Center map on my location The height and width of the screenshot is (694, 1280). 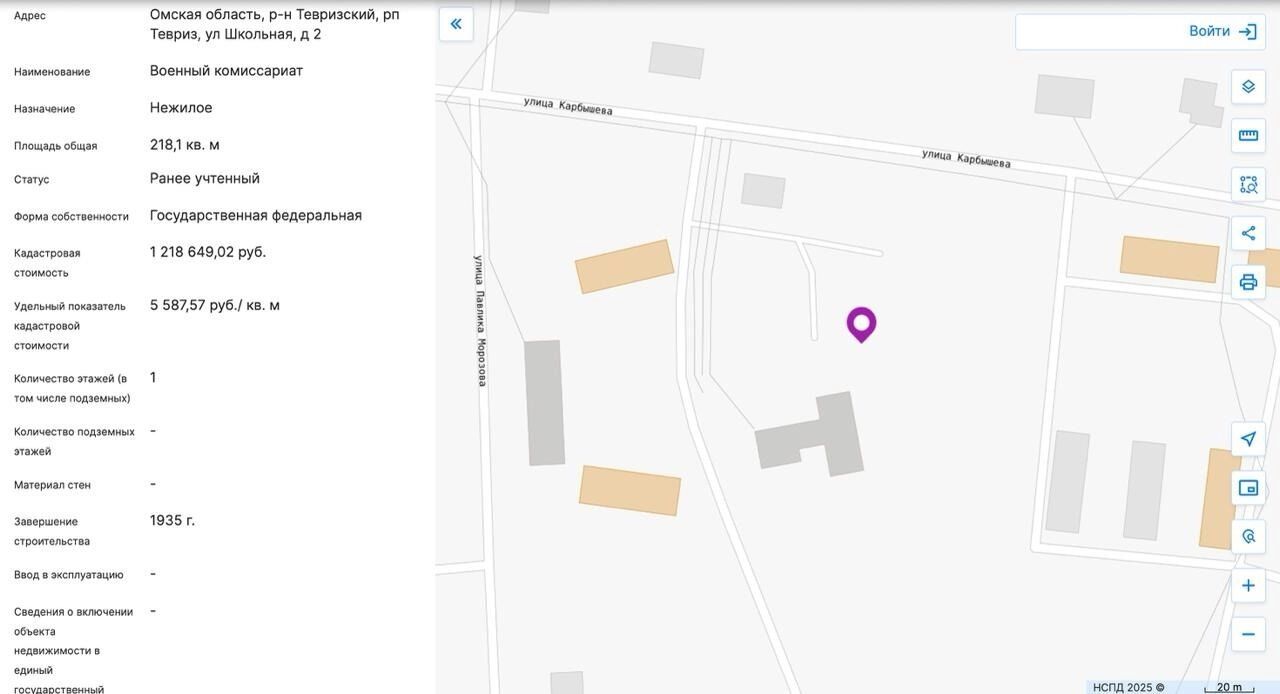1248,439
